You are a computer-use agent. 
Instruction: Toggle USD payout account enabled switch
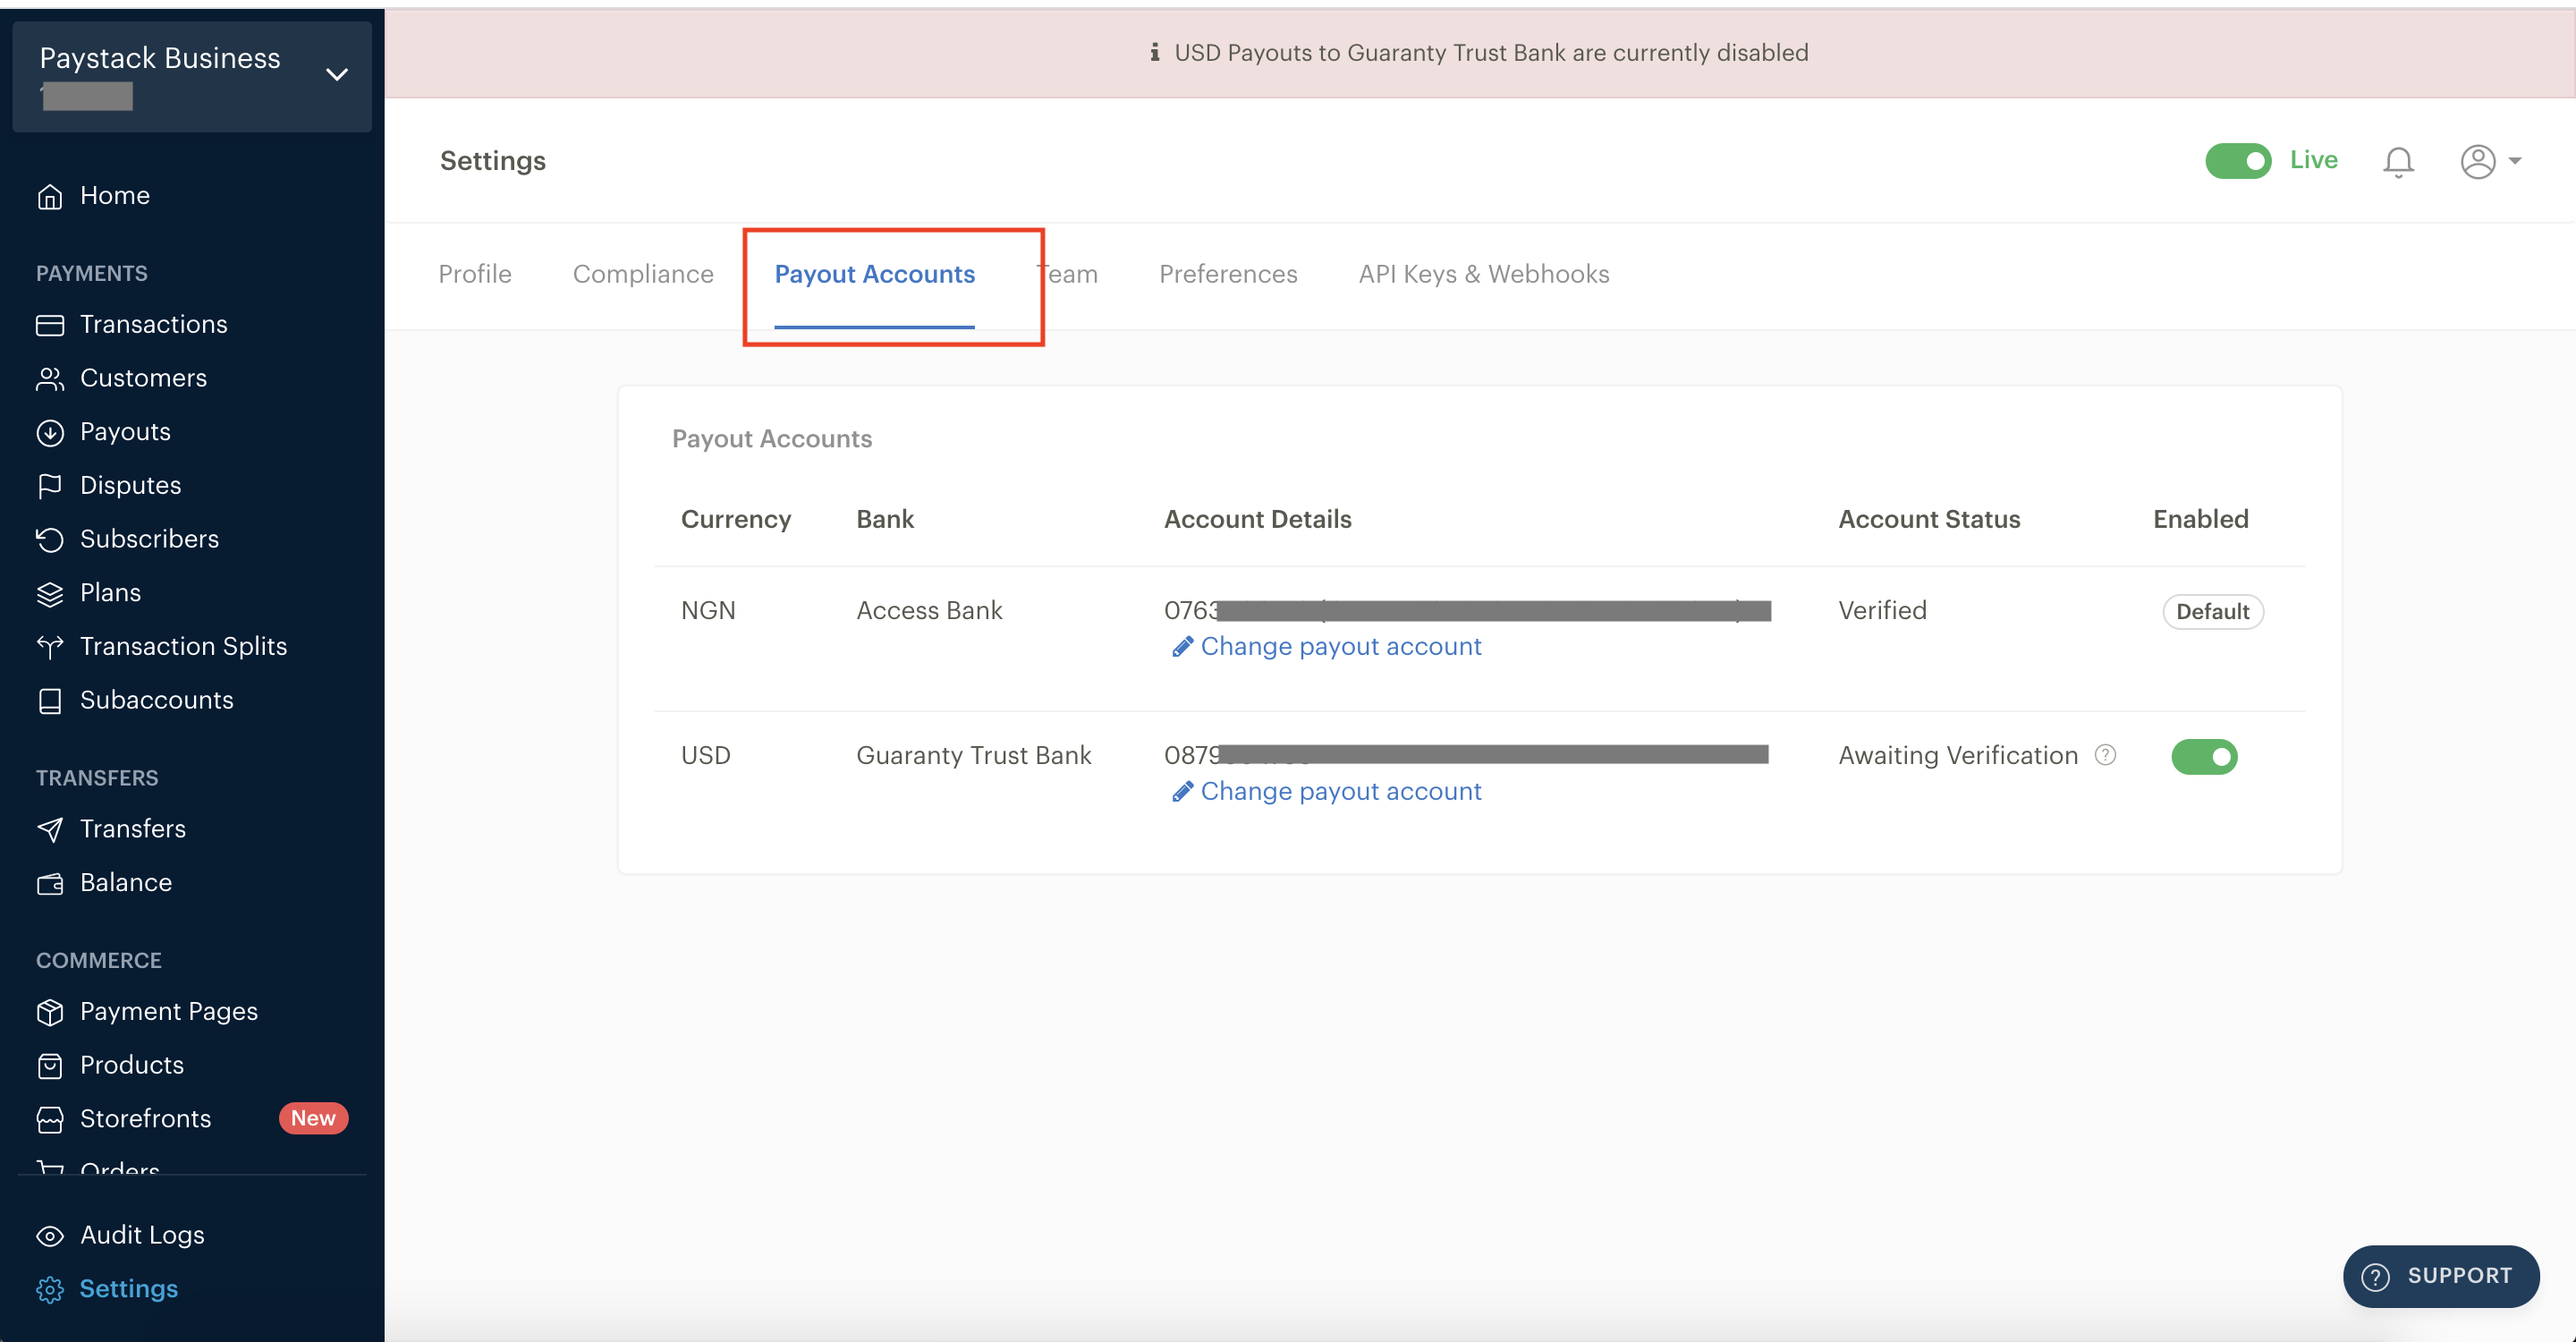point(2205,756)
